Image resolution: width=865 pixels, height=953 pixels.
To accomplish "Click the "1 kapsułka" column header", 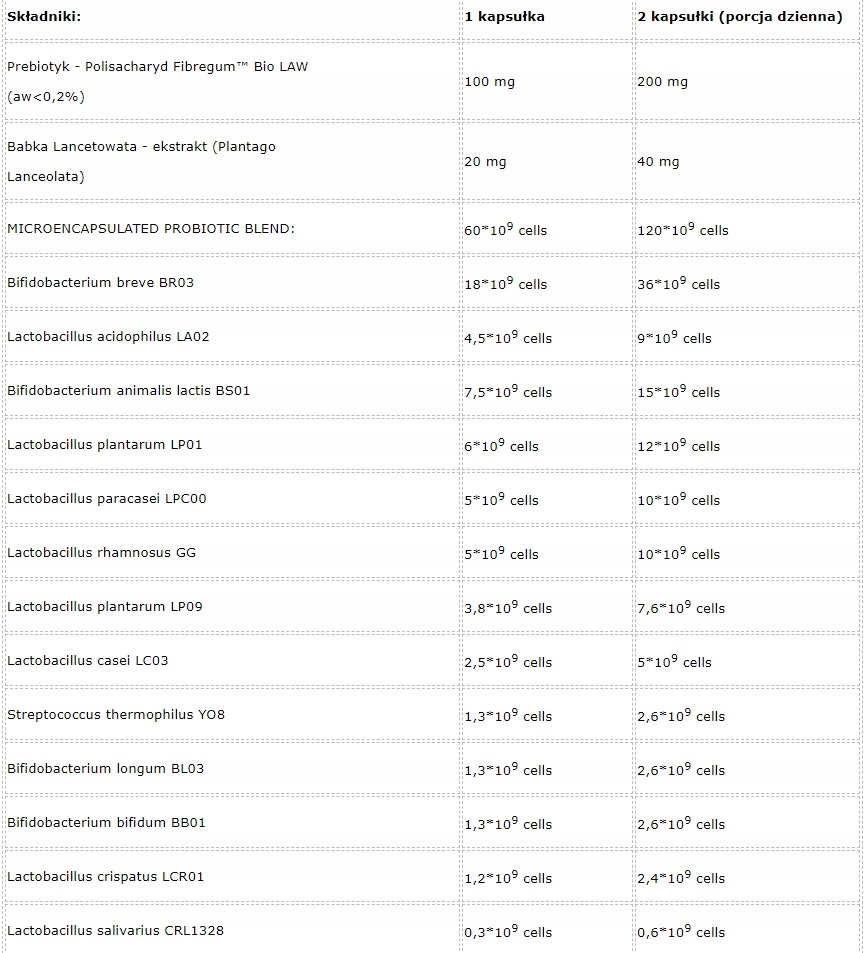I will pyautogui.click(x=505, y=18).
